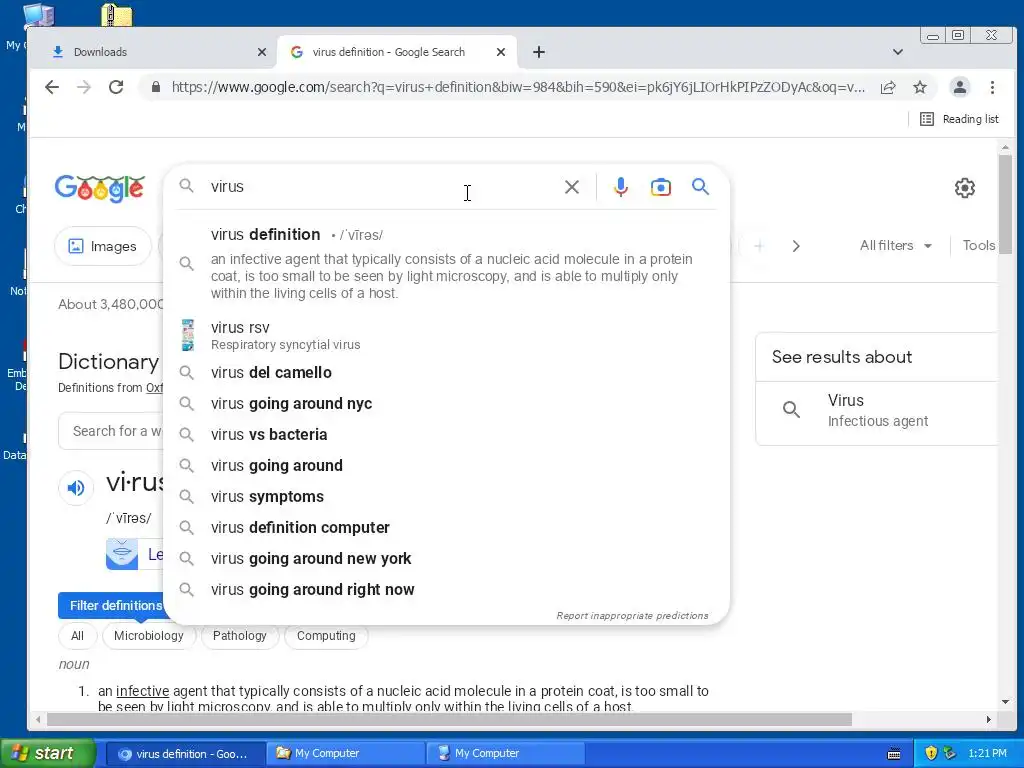Submit search with magnifier button
The width and height of the screenshot is (1024, 768).
tap(700, 187)
